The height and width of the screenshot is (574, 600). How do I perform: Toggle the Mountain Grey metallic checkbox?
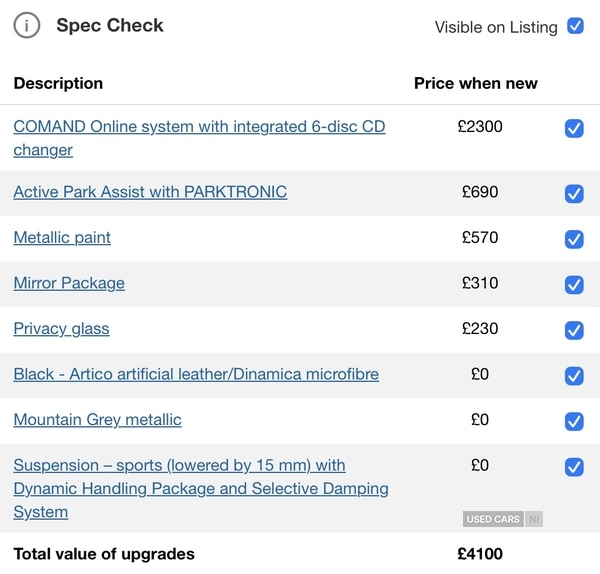(x=574, y=421)
